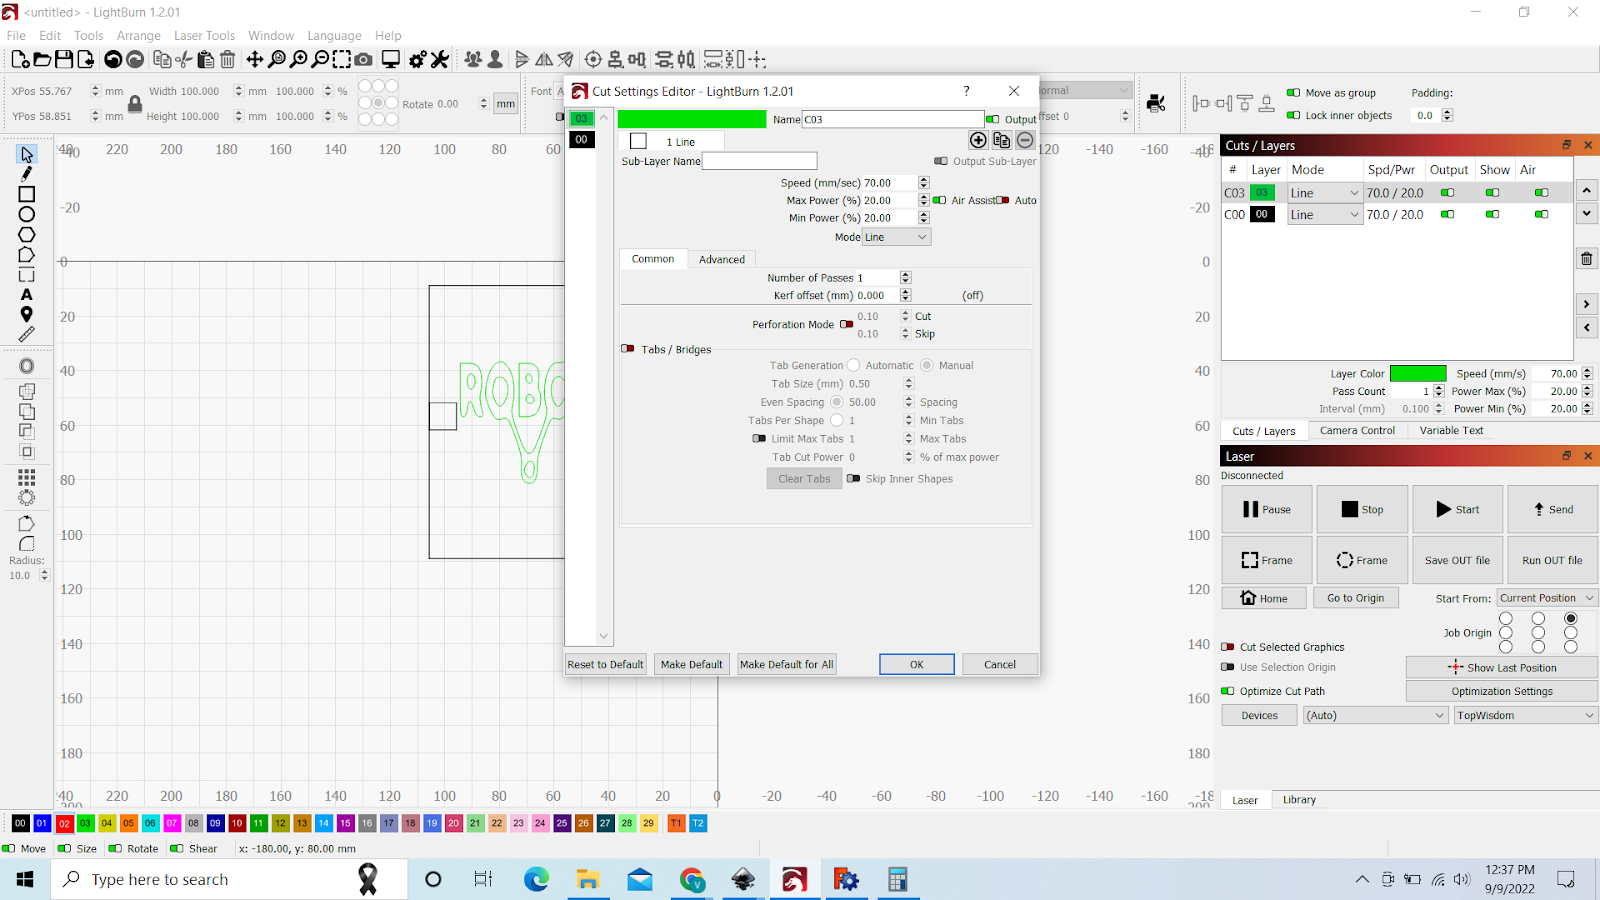Open Mode dropdown for layer C03

coord(1324,193)
